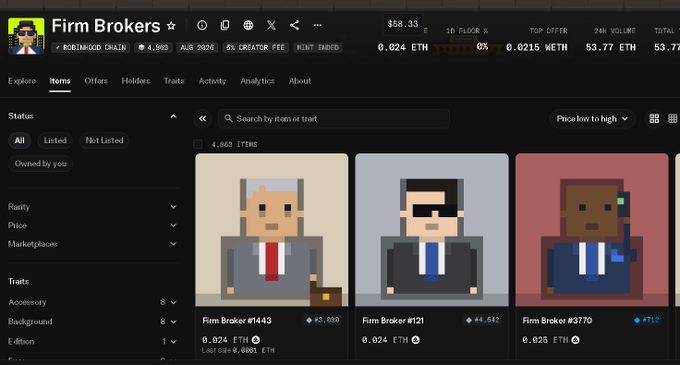The width and height of the screenshot is (680, 365).
Task: Click the Mint Ended badge
Action: 318,48
